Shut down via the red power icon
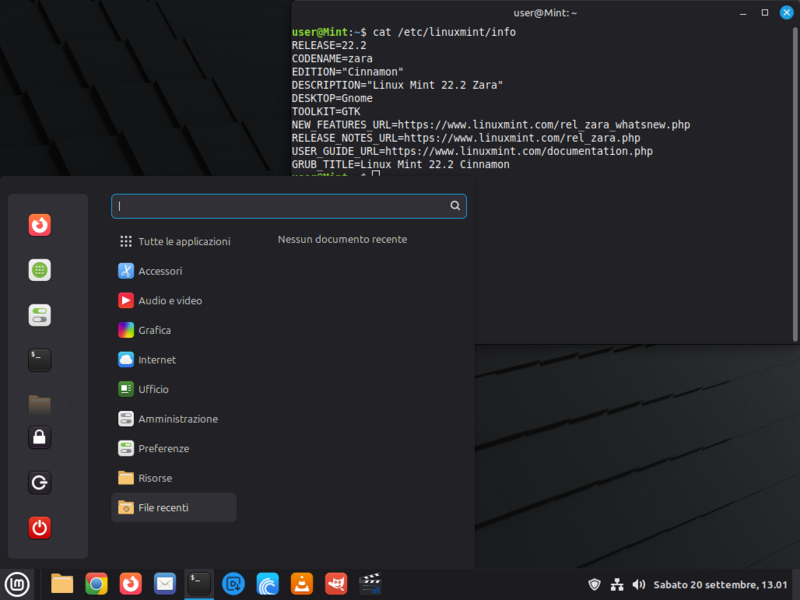 [x=39, y=528]
